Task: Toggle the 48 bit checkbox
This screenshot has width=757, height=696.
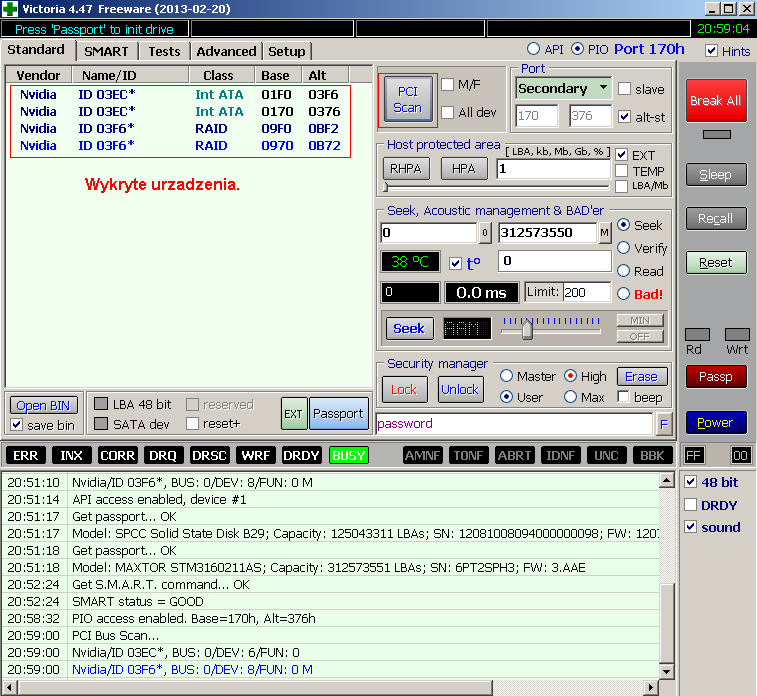Action: coord(690,481)
